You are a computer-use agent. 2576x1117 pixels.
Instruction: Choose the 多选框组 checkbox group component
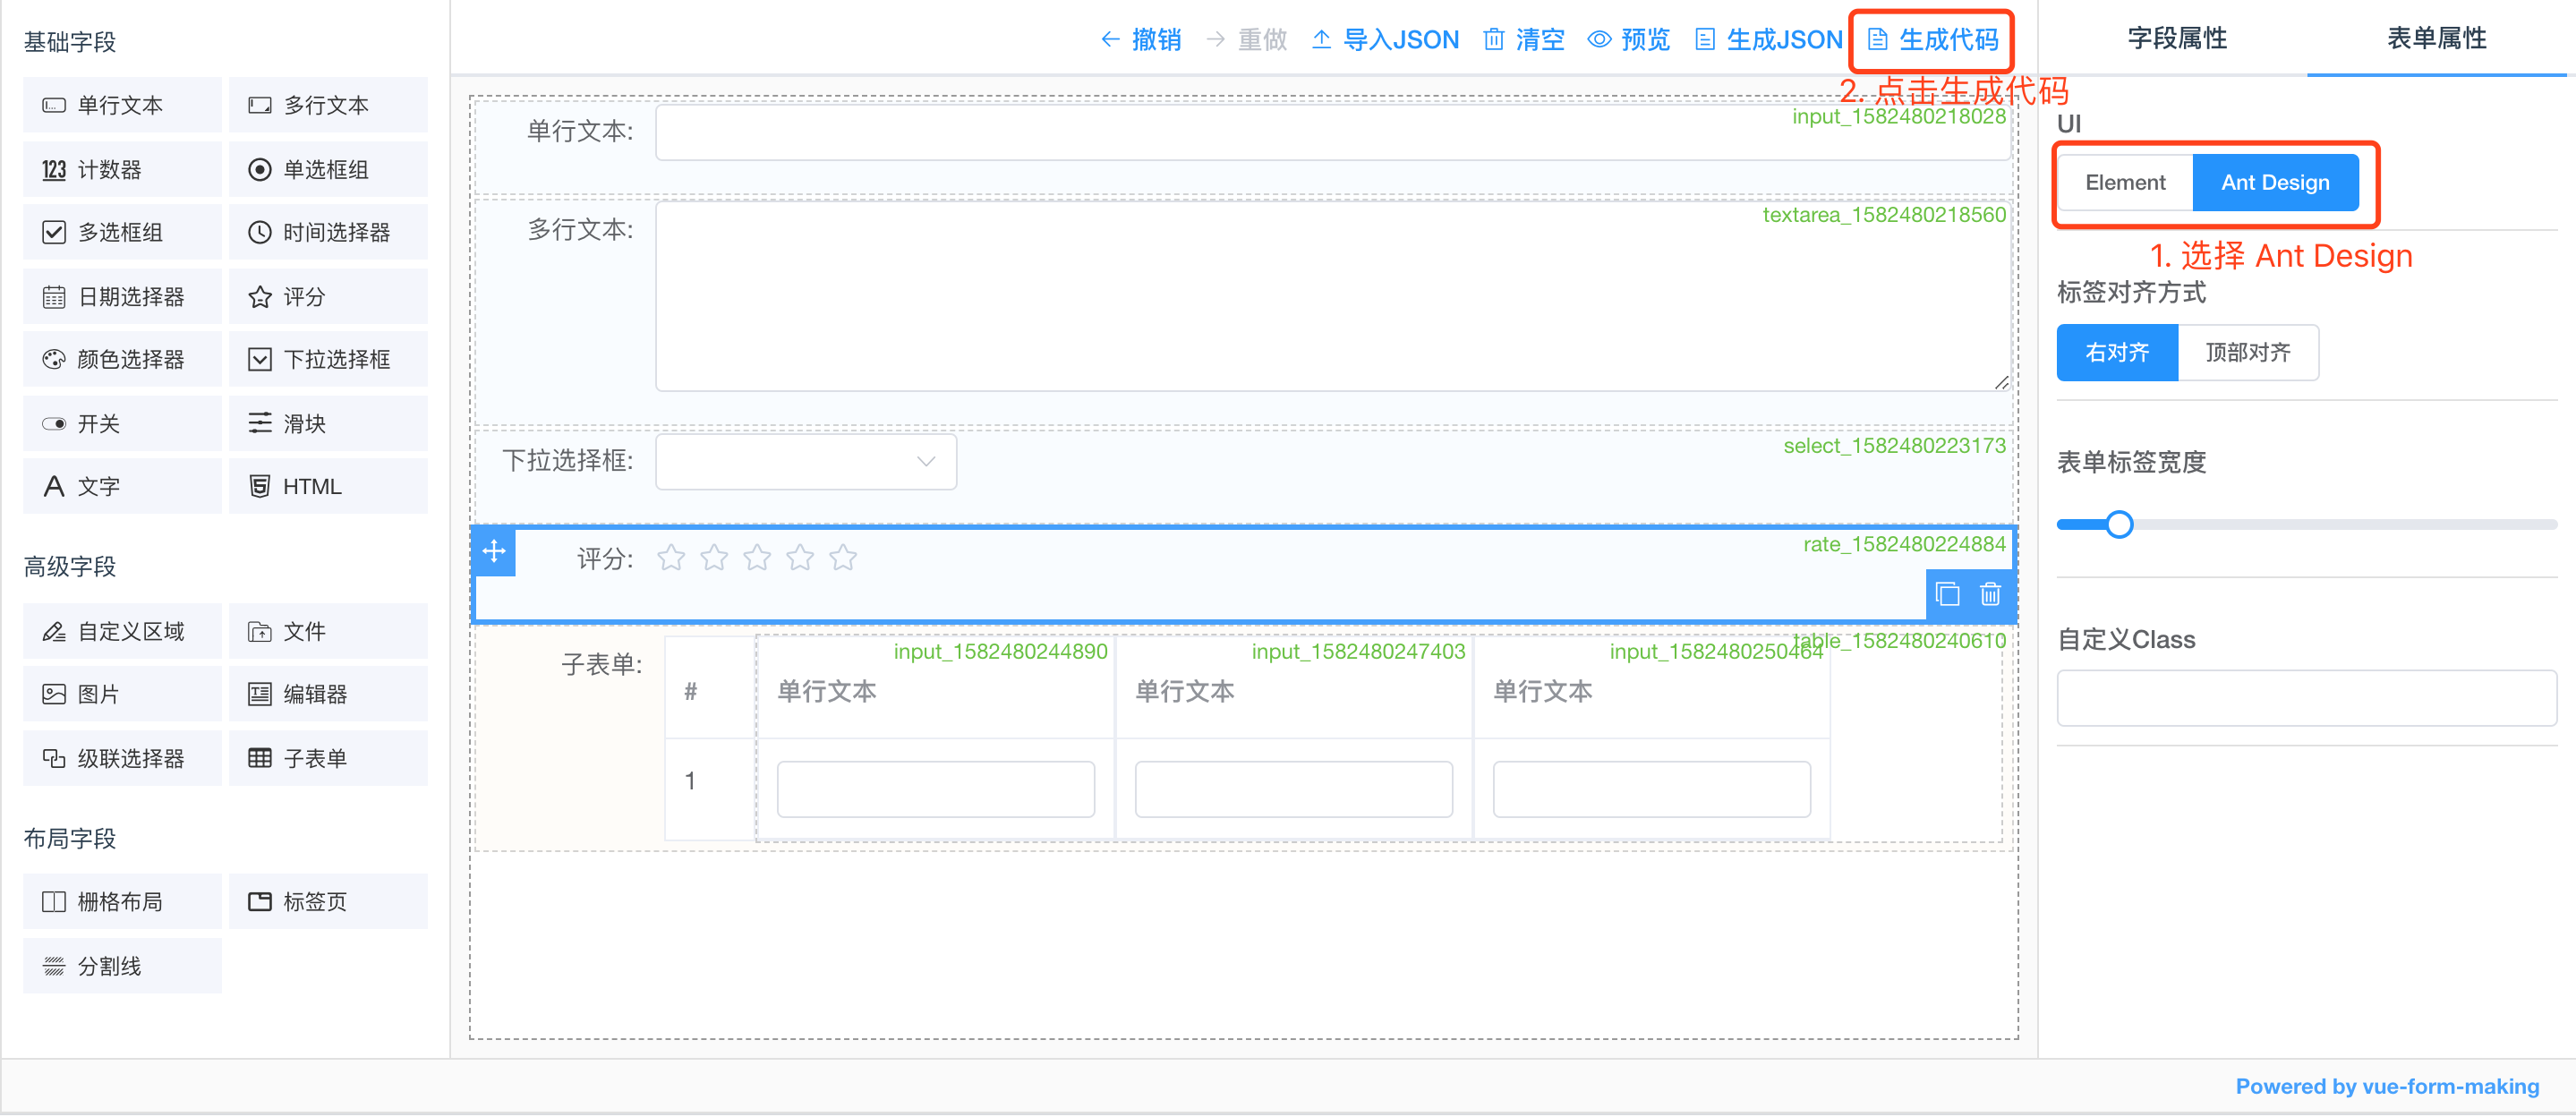(122, 232)
